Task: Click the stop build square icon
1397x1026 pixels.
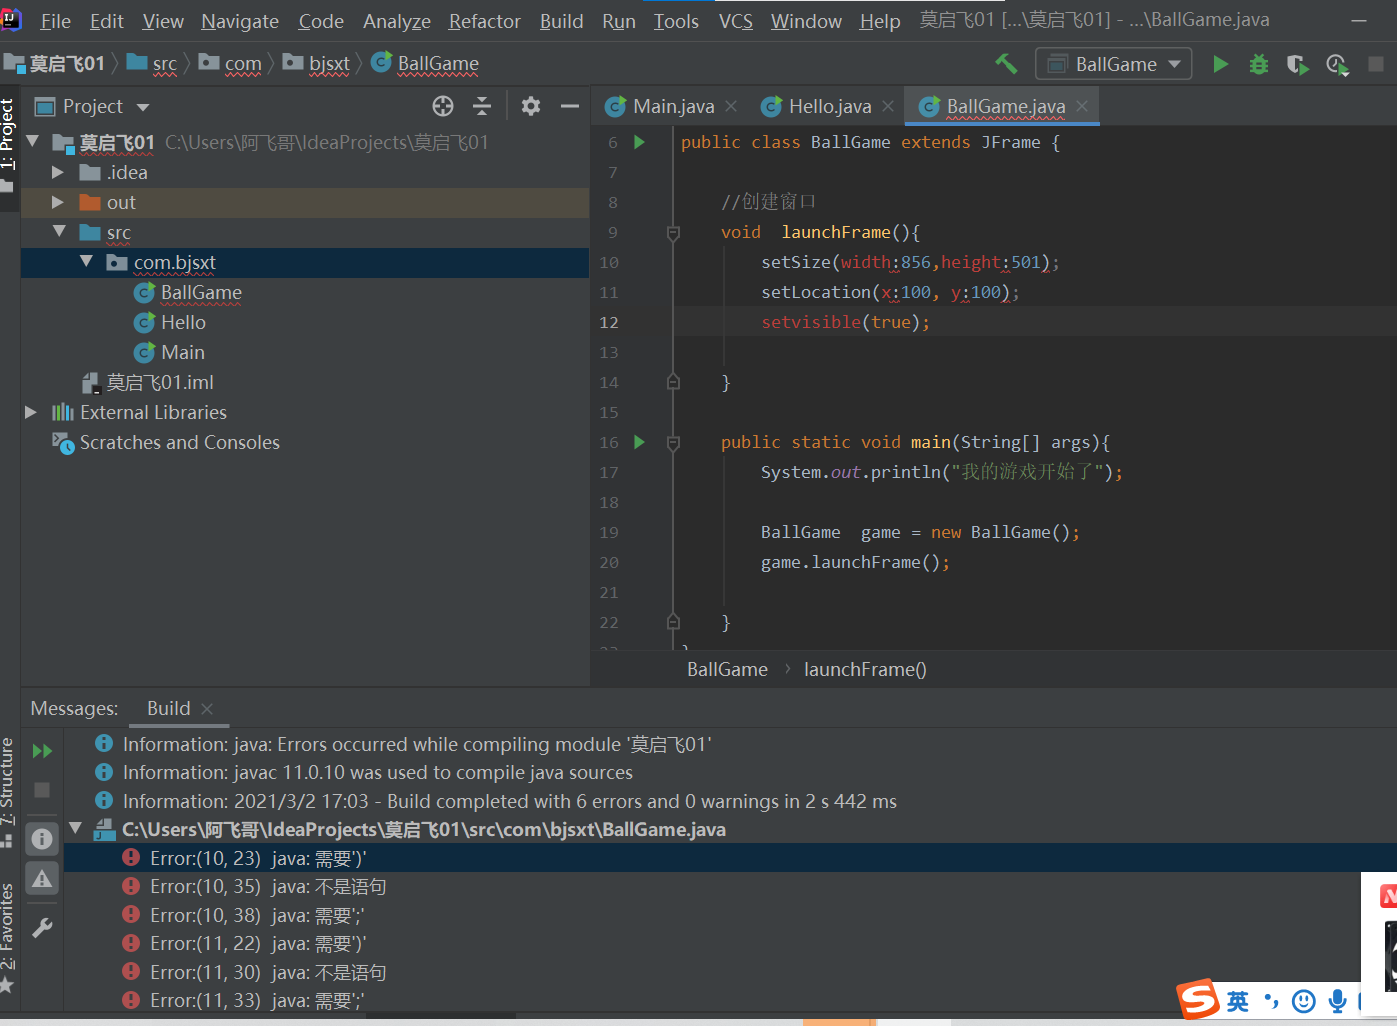Action: coord(42,790)
